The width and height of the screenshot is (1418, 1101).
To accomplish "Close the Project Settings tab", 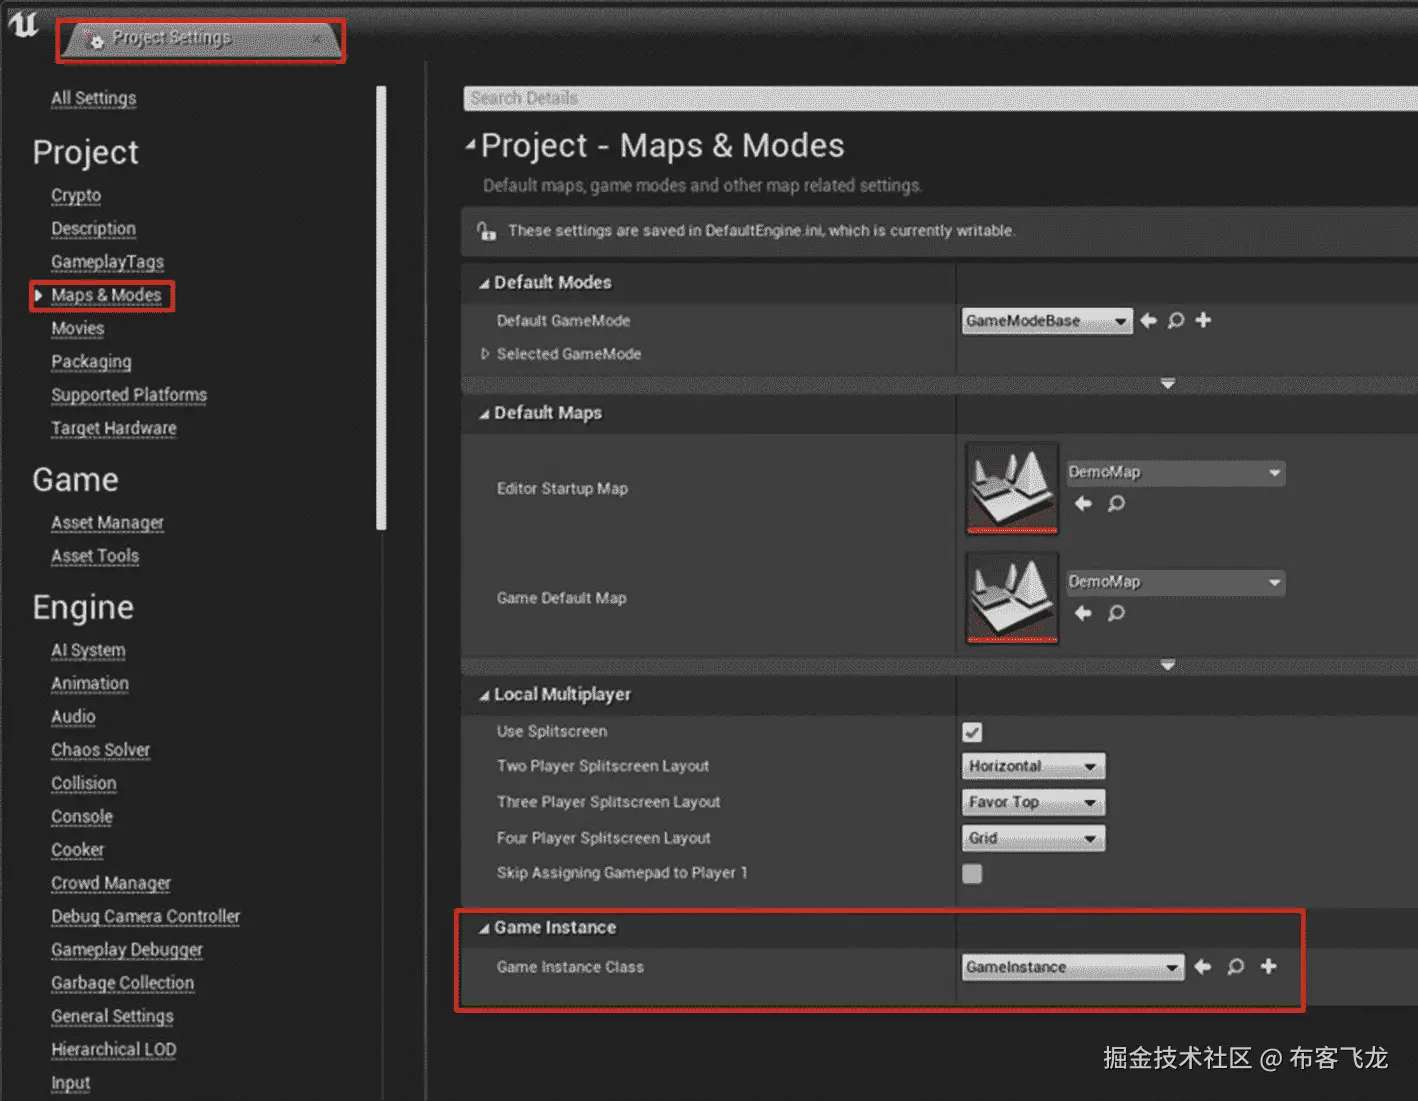I will point(316,38).
